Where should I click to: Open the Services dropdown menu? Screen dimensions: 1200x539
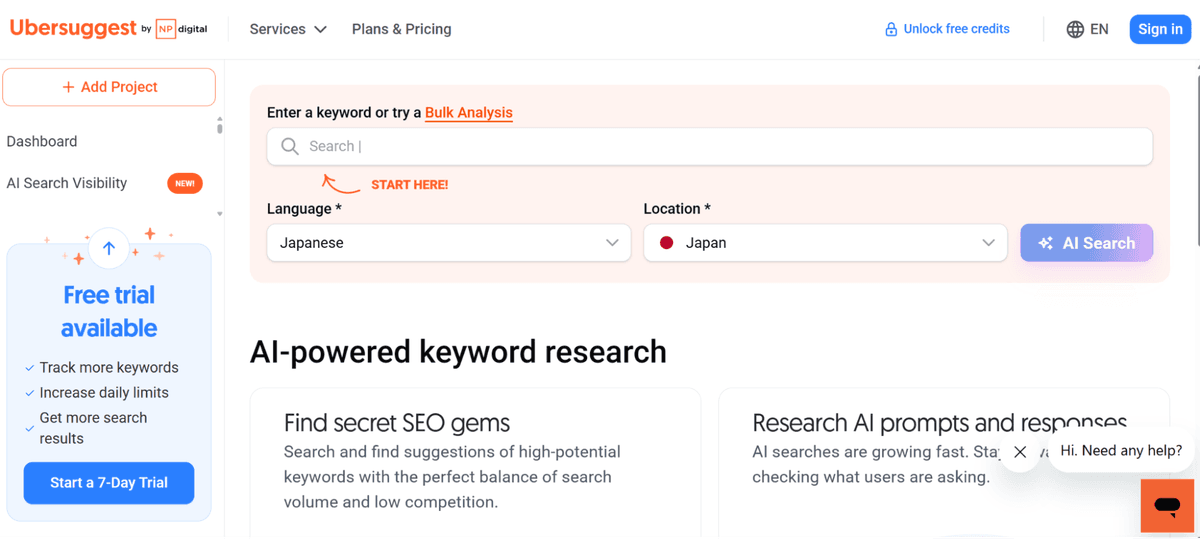[288, 29]
